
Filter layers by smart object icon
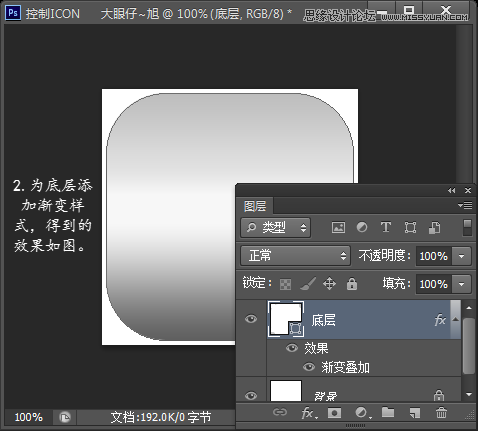(434, 228)
